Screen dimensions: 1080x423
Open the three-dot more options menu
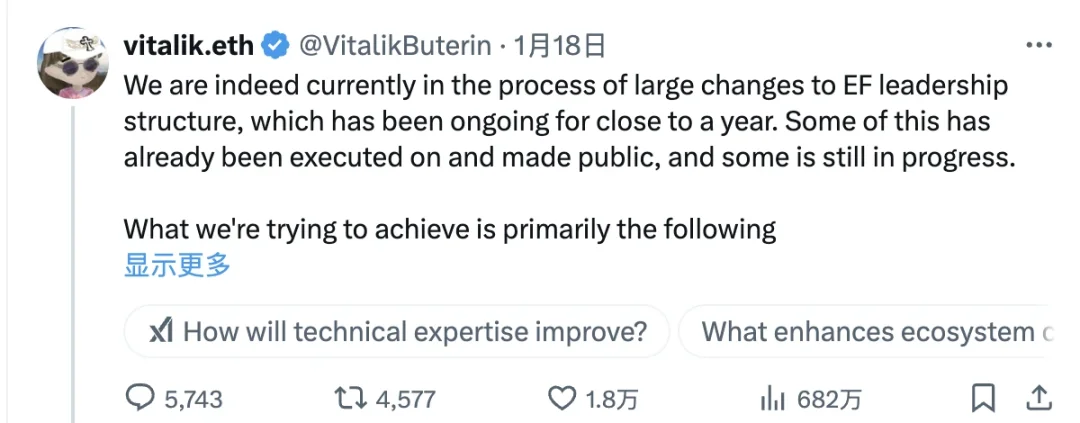(1038, 46)
